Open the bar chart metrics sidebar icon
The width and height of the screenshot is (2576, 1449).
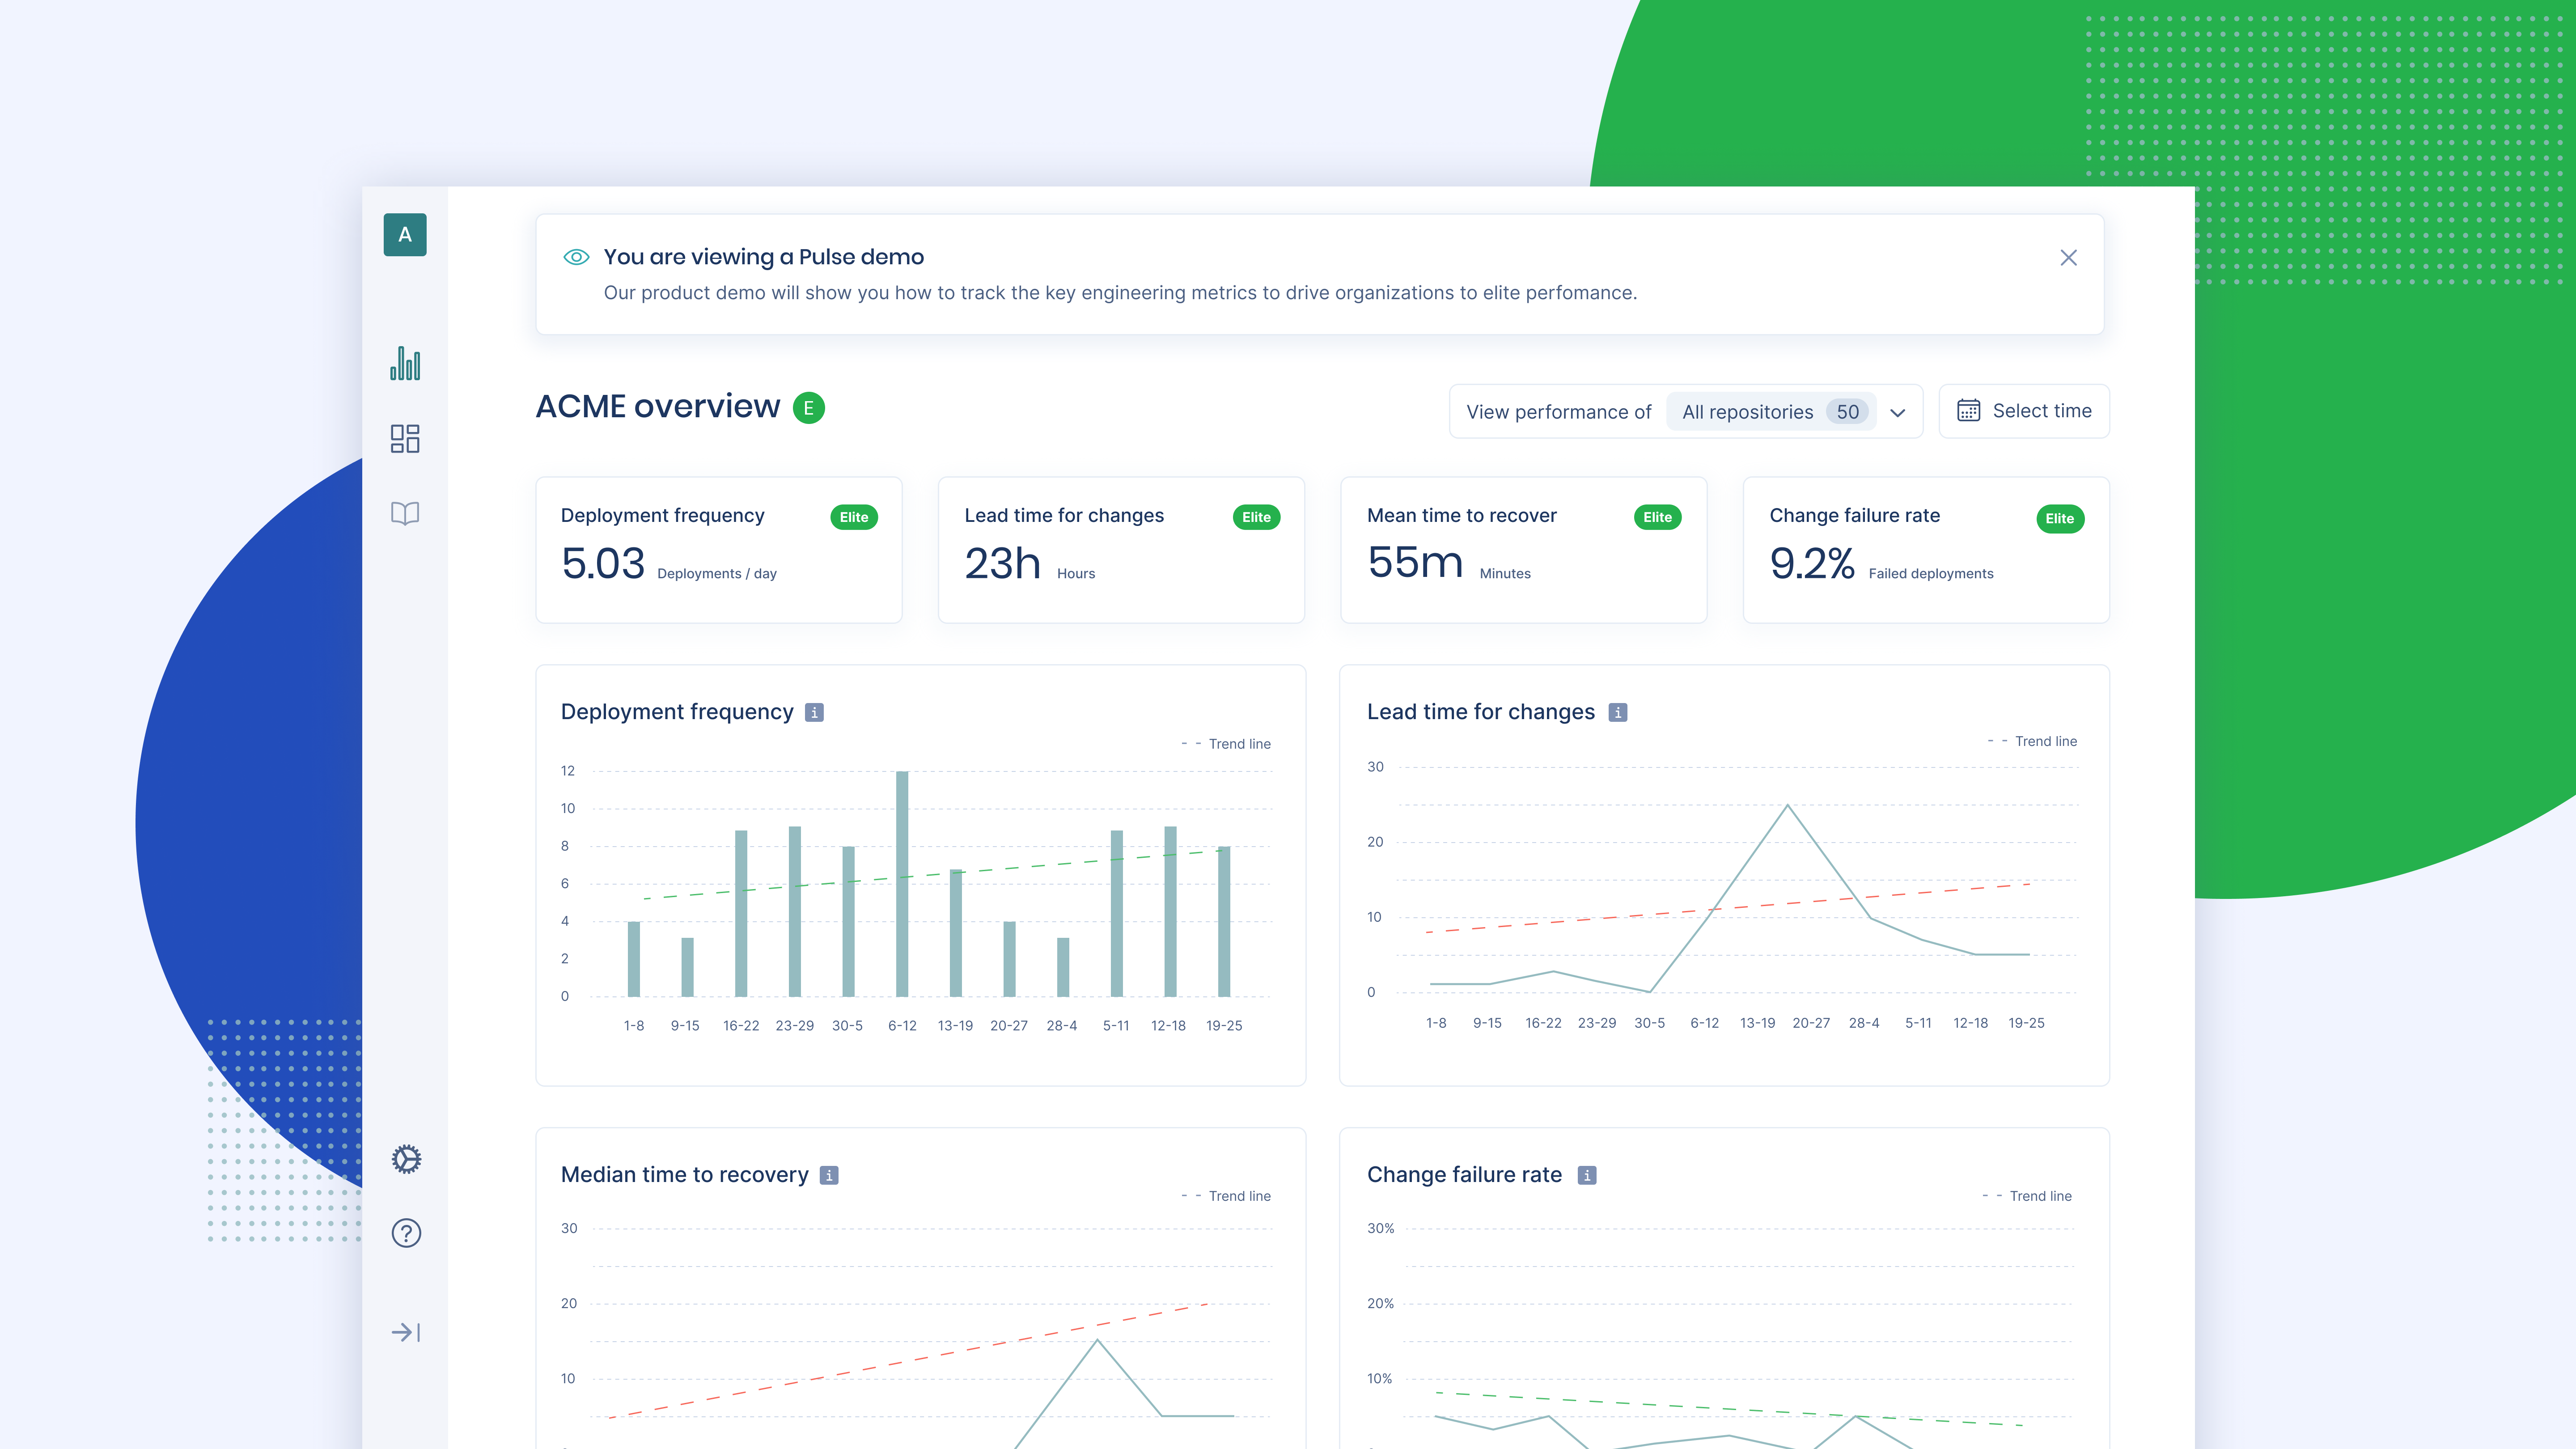pos(405,364)
